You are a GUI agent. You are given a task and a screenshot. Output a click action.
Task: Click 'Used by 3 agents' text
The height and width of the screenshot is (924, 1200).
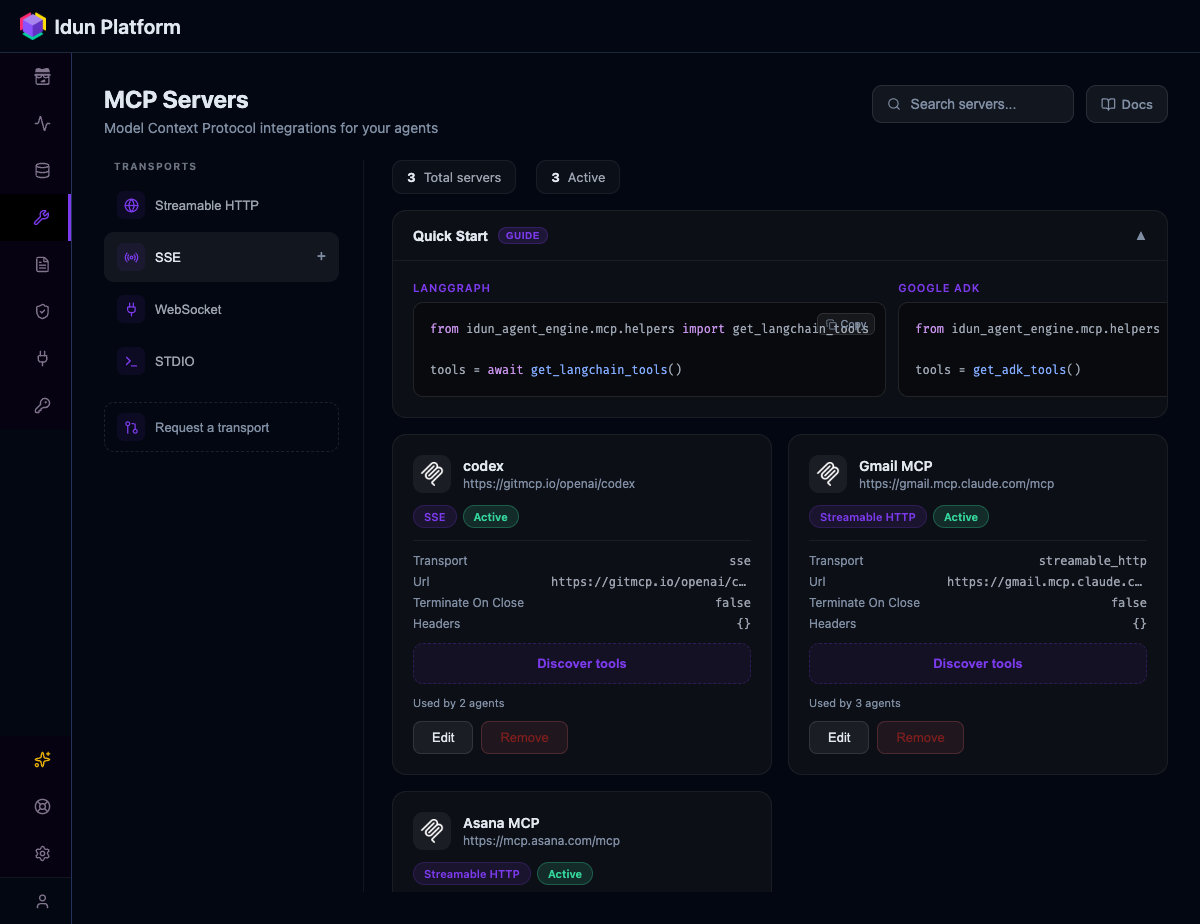(855, 703)
